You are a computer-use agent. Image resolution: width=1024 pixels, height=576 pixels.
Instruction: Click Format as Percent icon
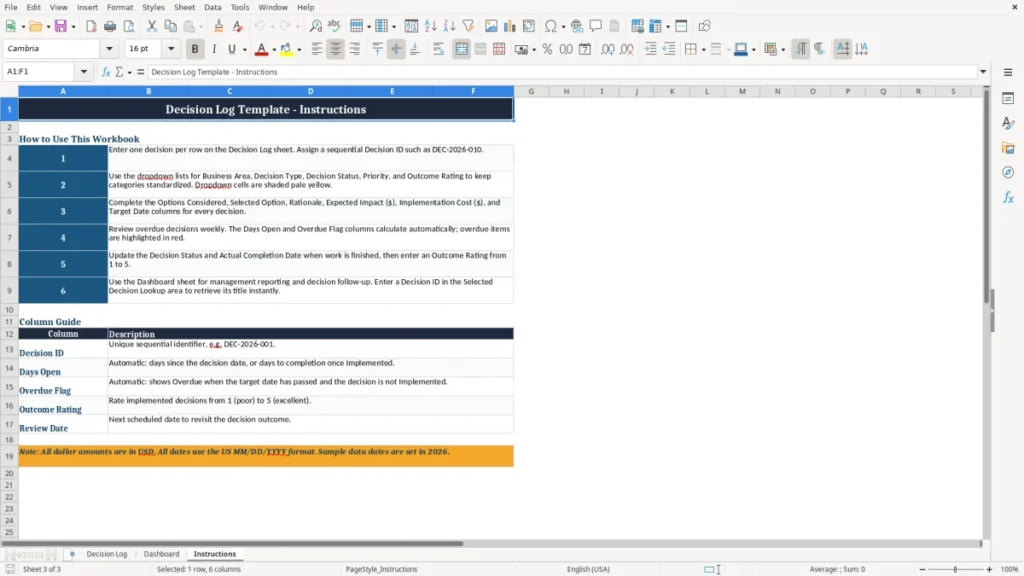coord(547,49)
